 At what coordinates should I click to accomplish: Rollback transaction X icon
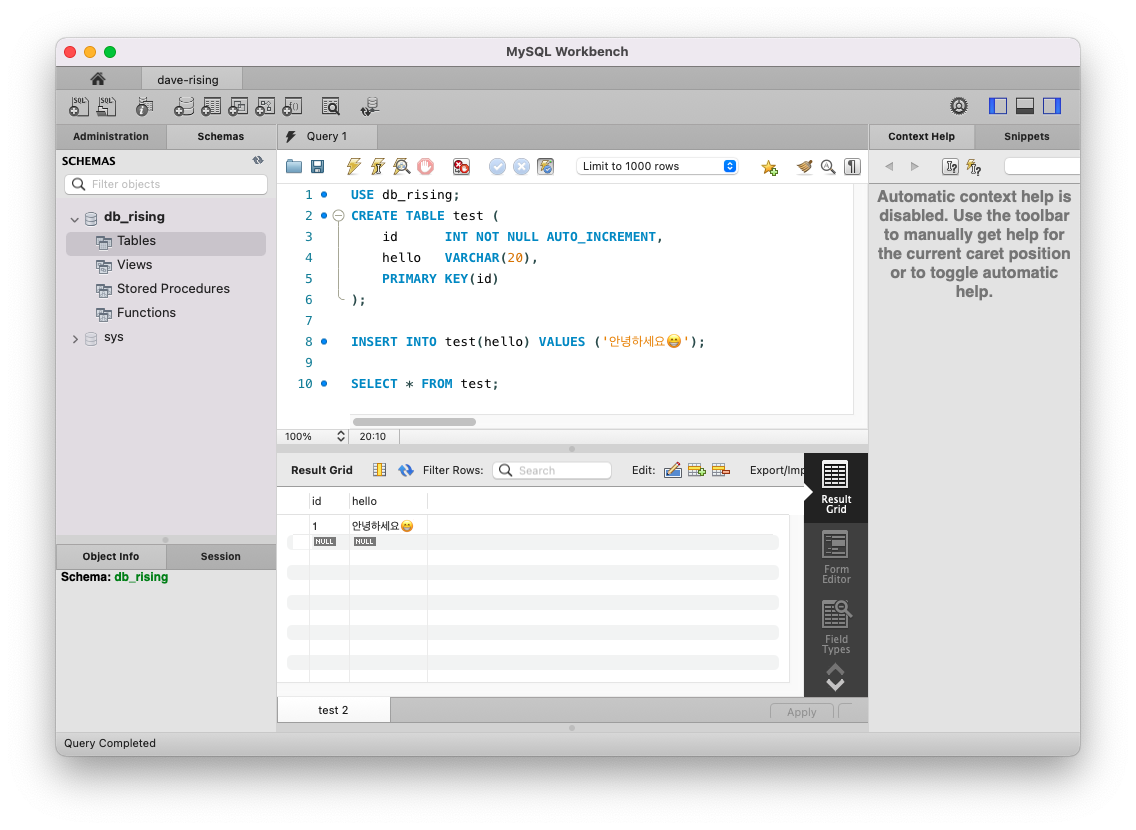point(521,167)
